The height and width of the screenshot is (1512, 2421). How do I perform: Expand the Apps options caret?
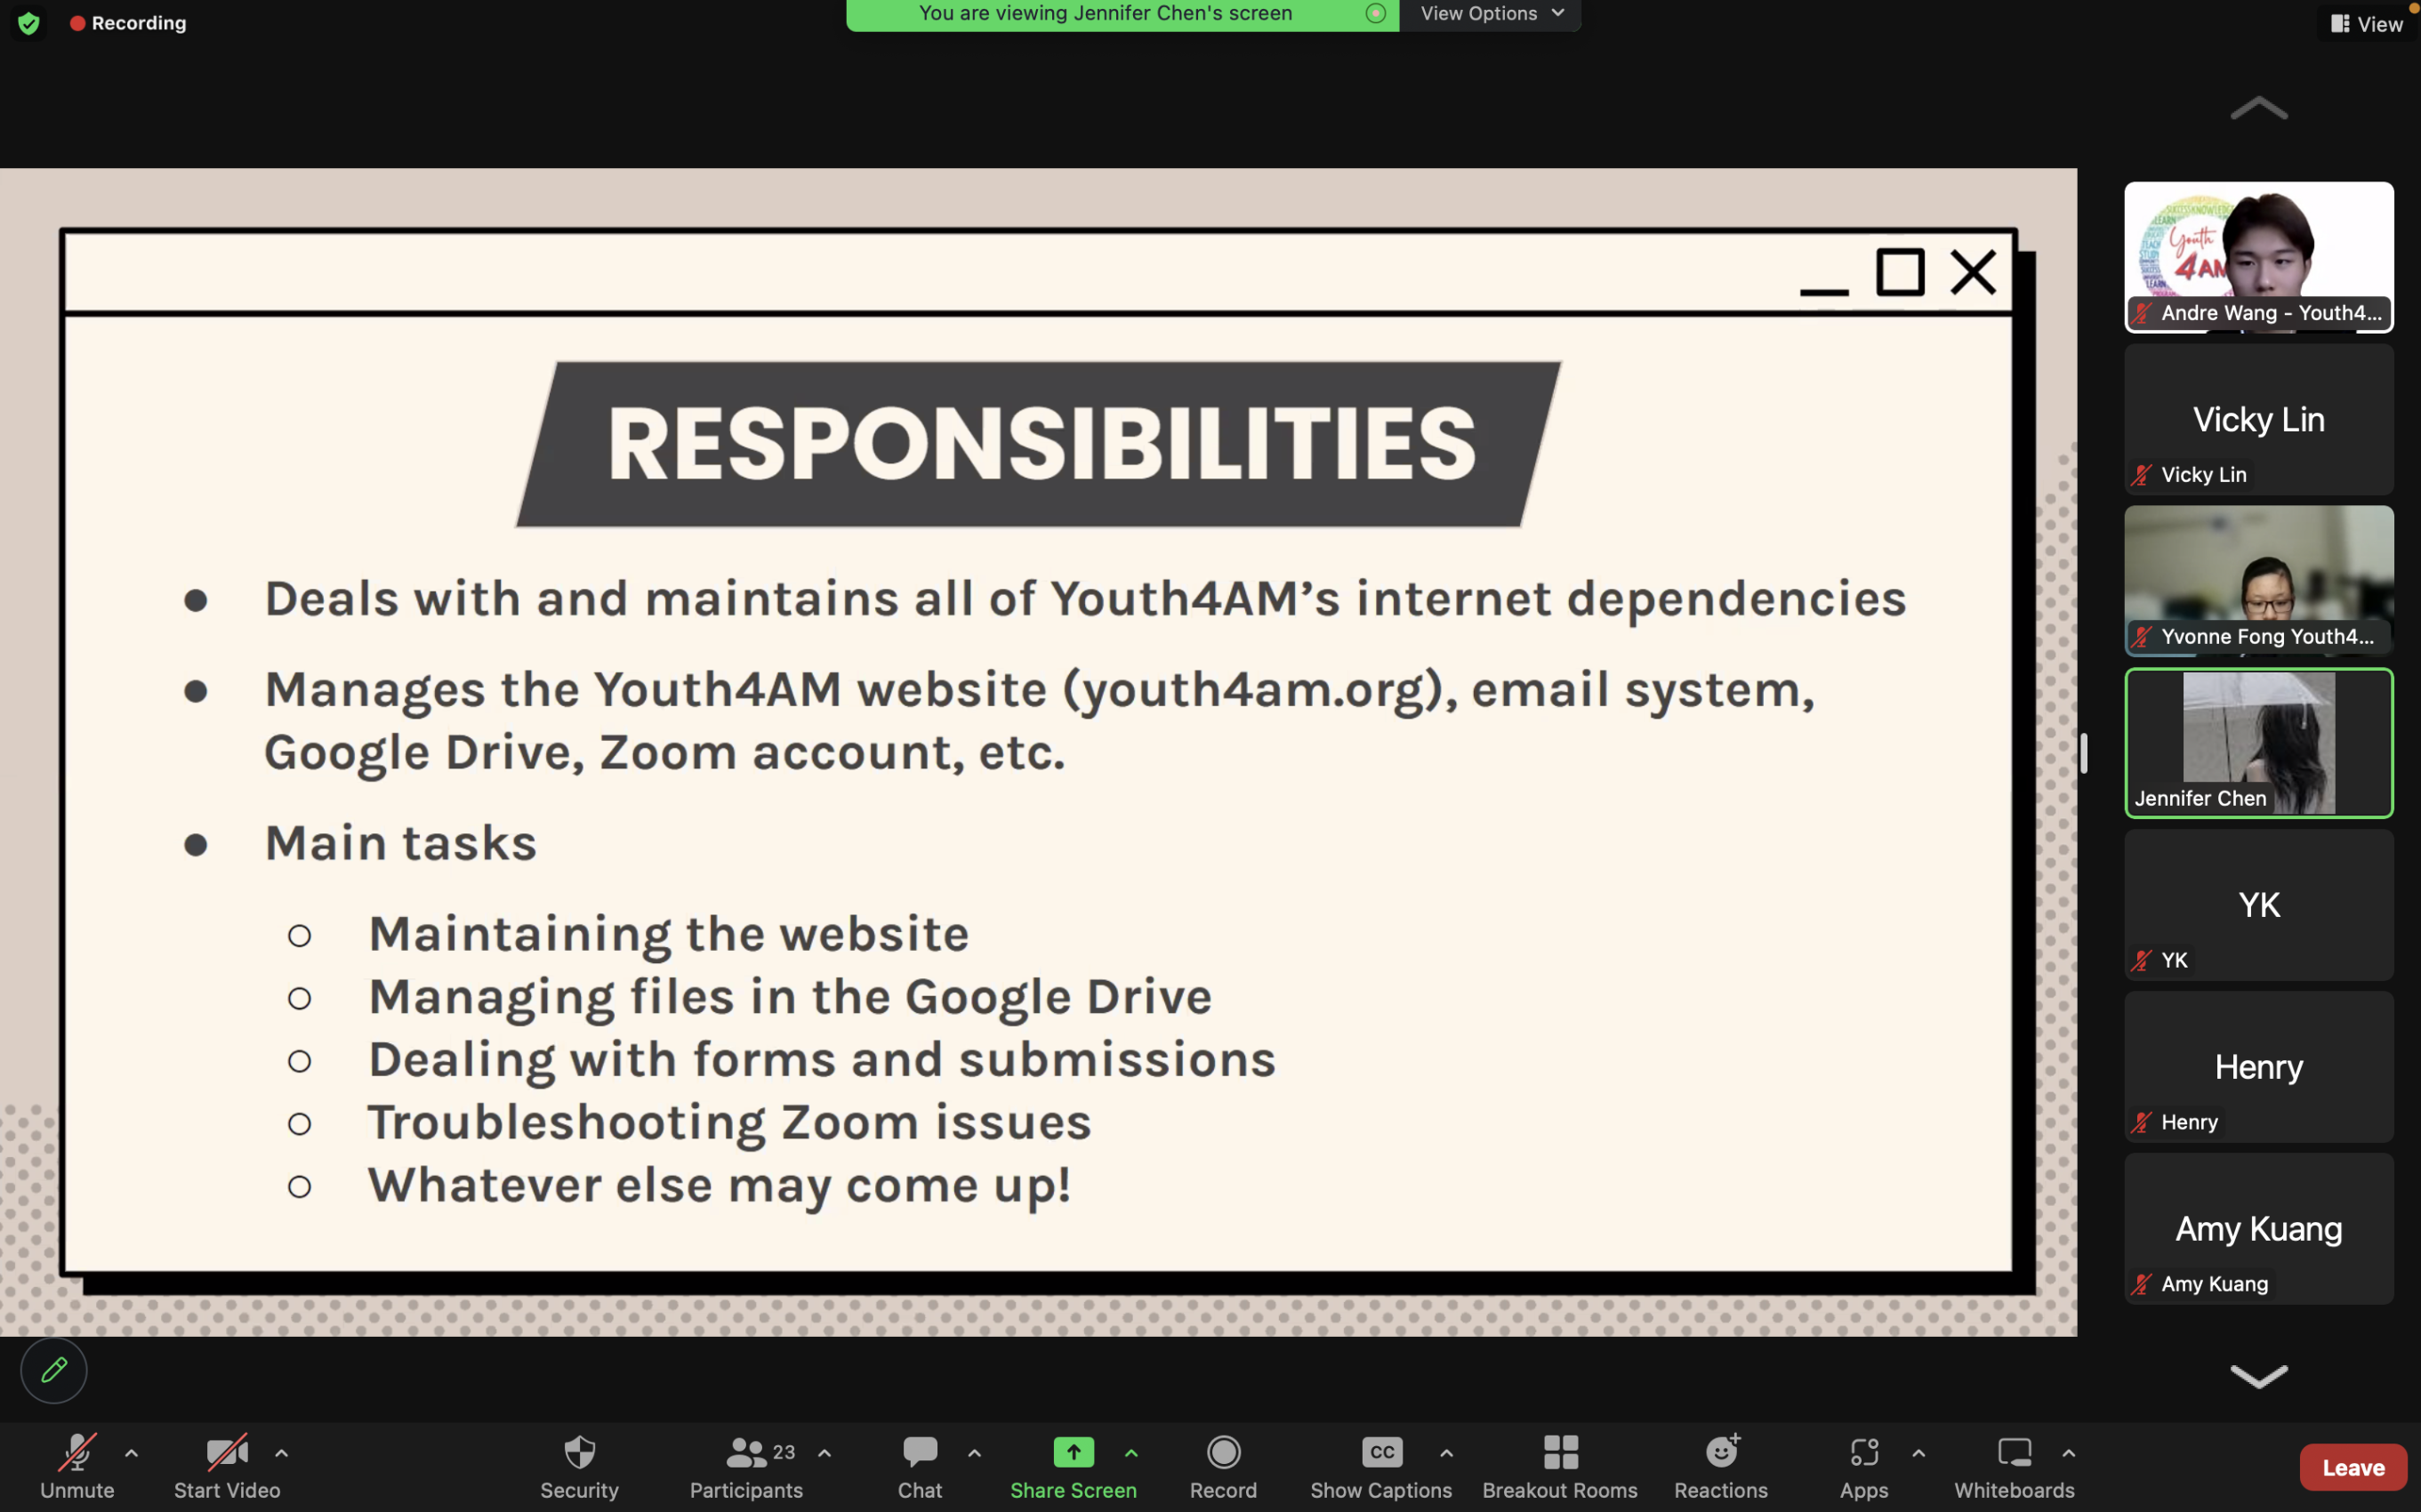pos(1918,1453)
